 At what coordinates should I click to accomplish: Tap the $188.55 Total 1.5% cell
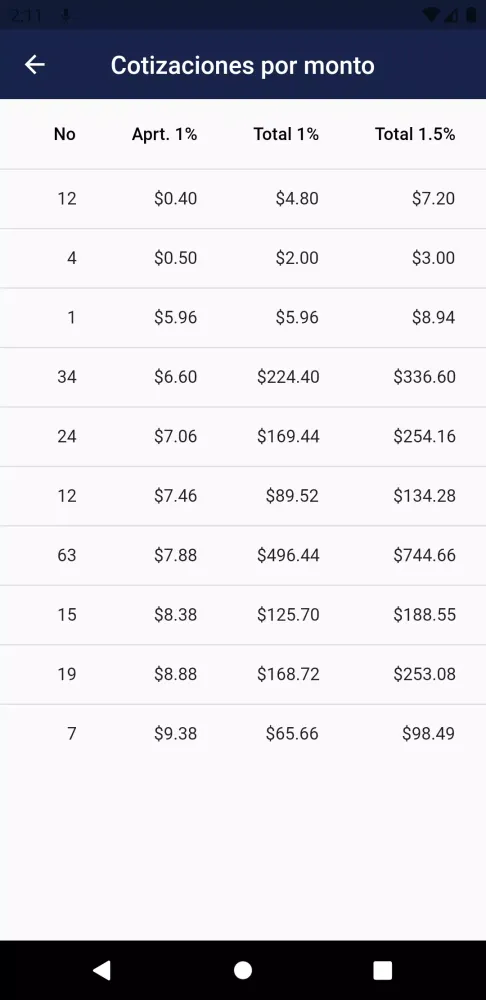424,614
